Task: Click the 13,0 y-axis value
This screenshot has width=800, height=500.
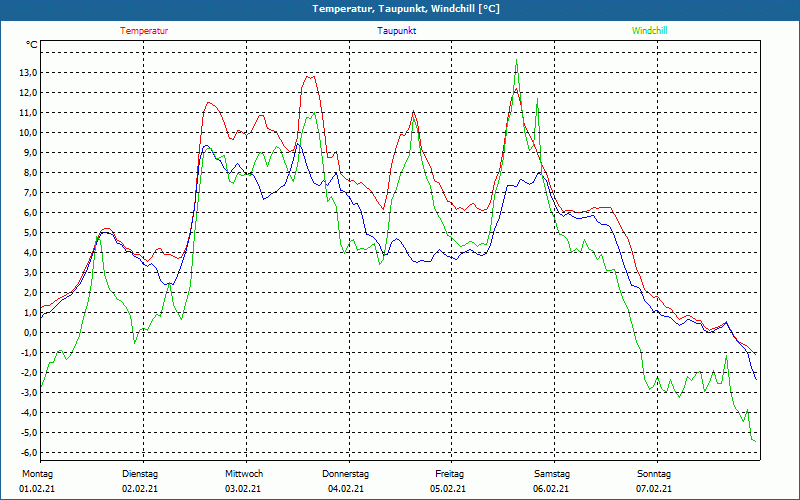Action: coord(28,73)
